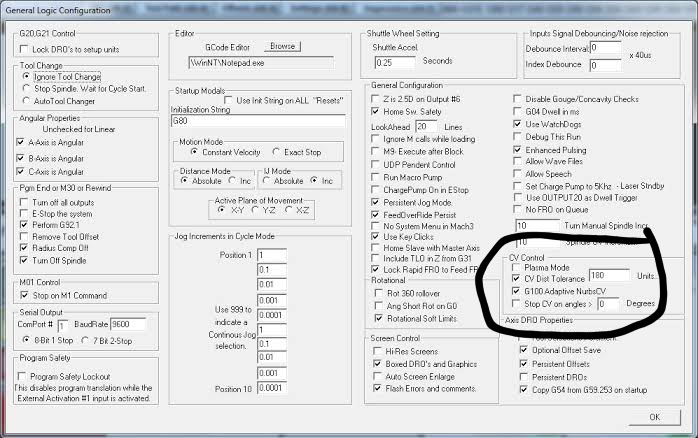Toggle Radius Comp Off checkbox
The height and width of the screenshot is (438, 698).
pos(24,247)
